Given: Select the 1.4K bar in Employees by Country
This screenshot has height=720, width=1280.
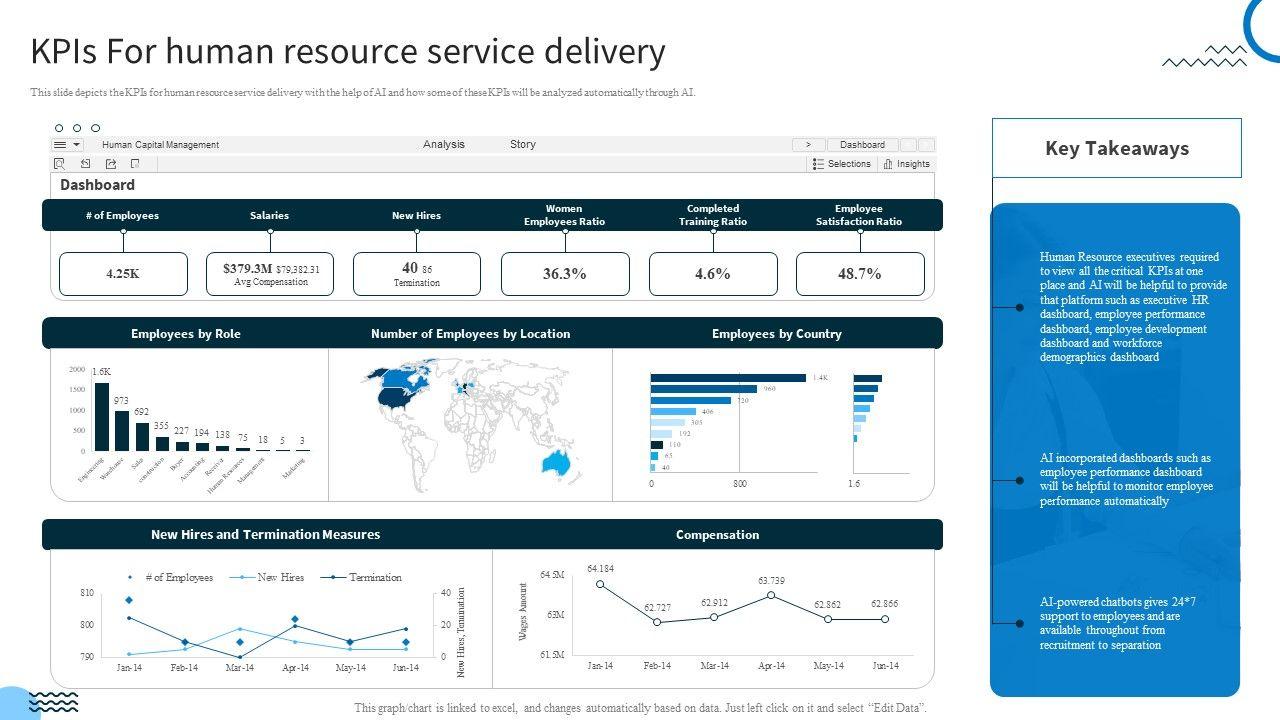Looking at the screenshot, I should click(728, 378).
